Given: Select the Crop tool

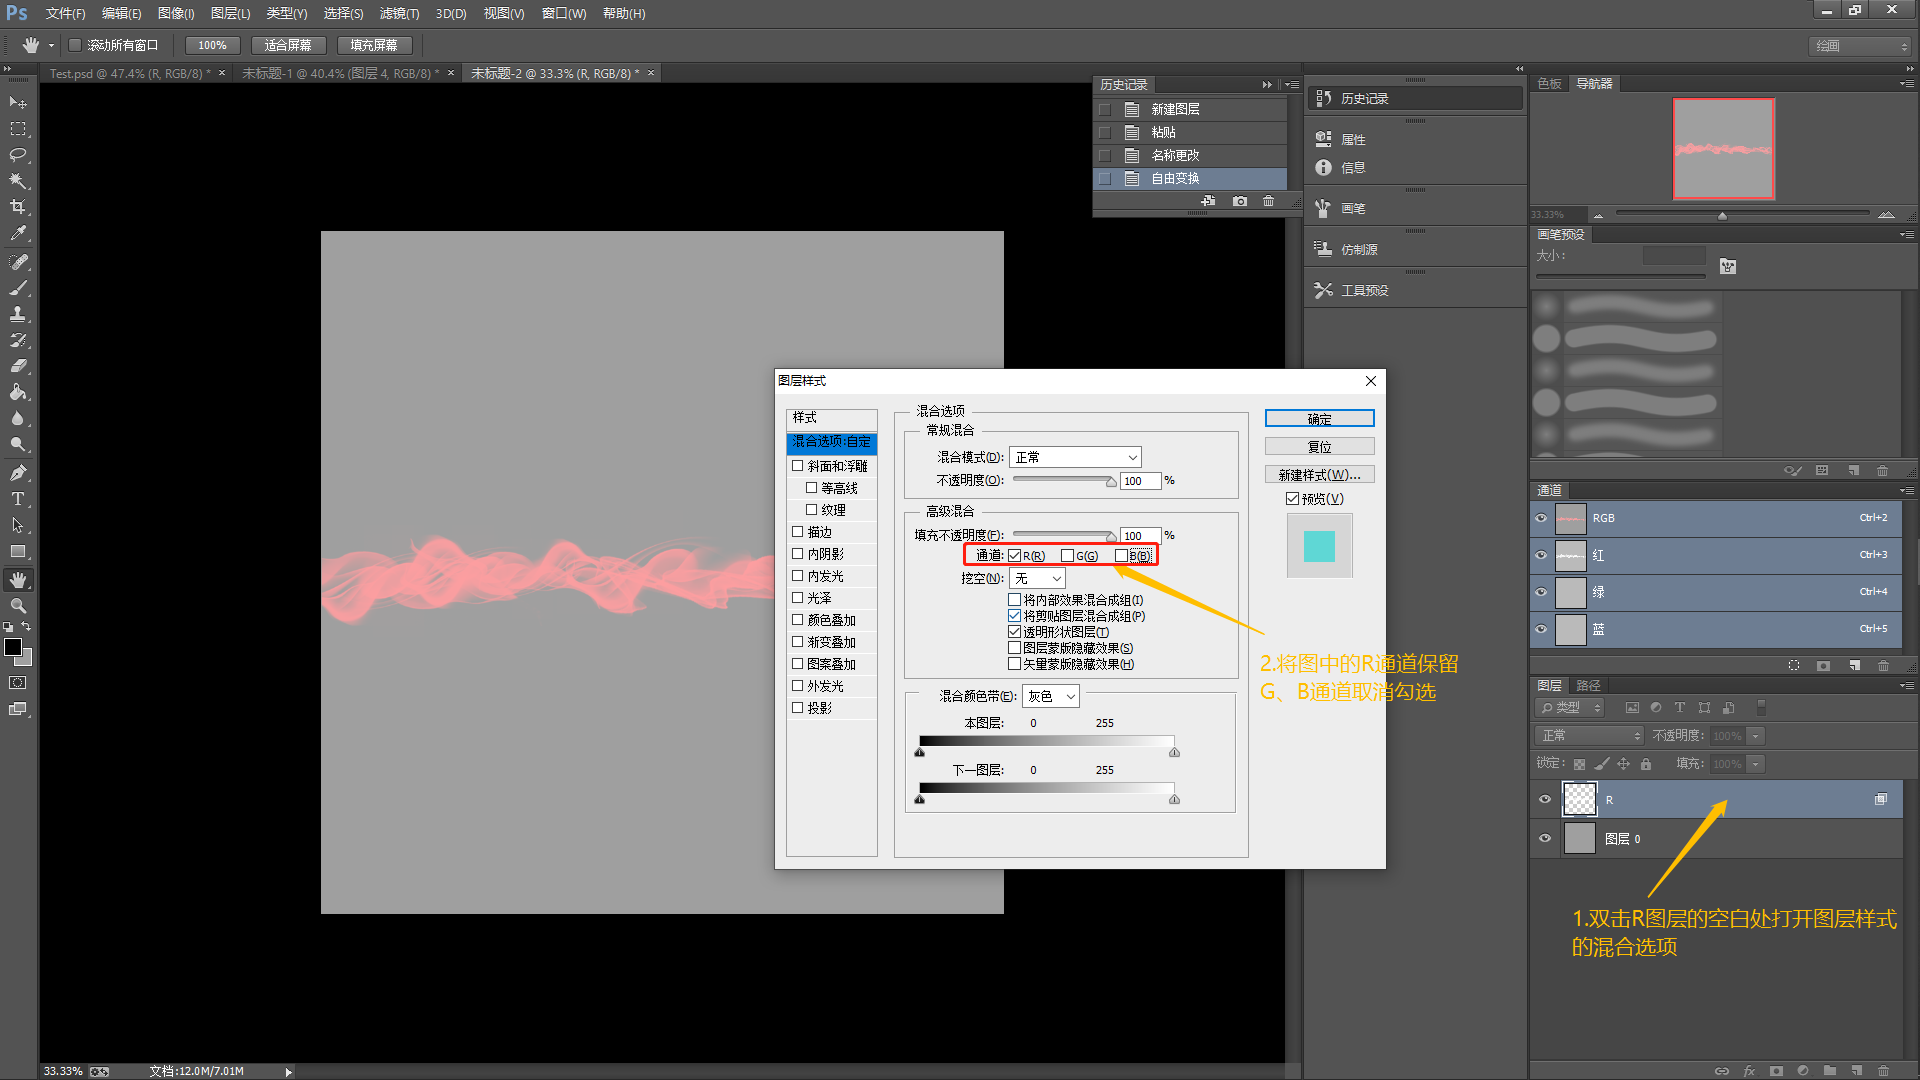Looking at the screenshot, I should click(x=18, y=207).
